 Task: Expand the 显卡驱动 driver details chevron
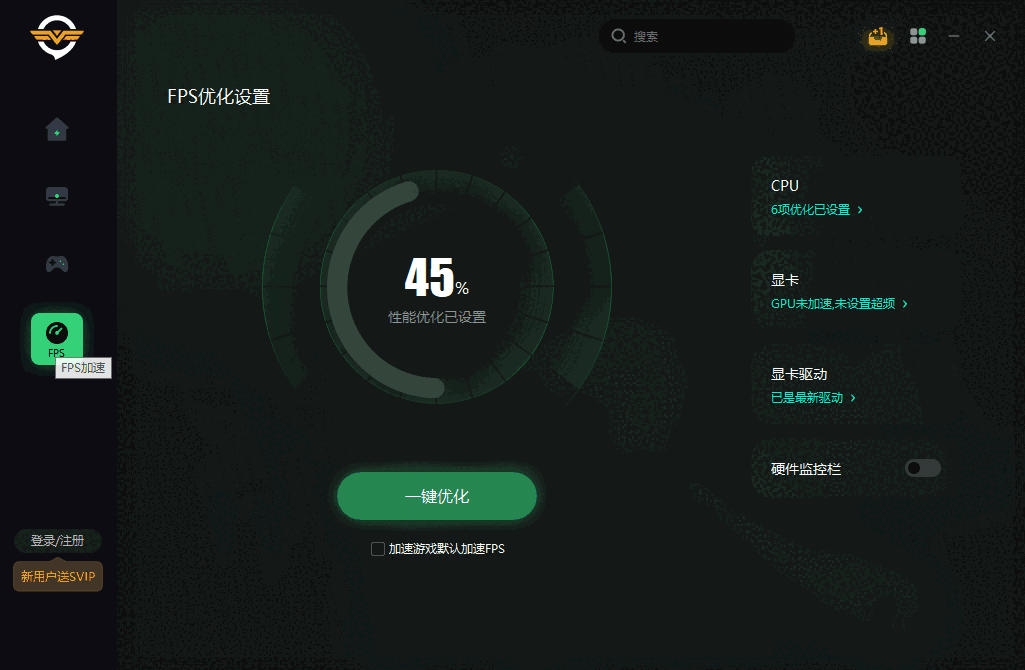852,397
